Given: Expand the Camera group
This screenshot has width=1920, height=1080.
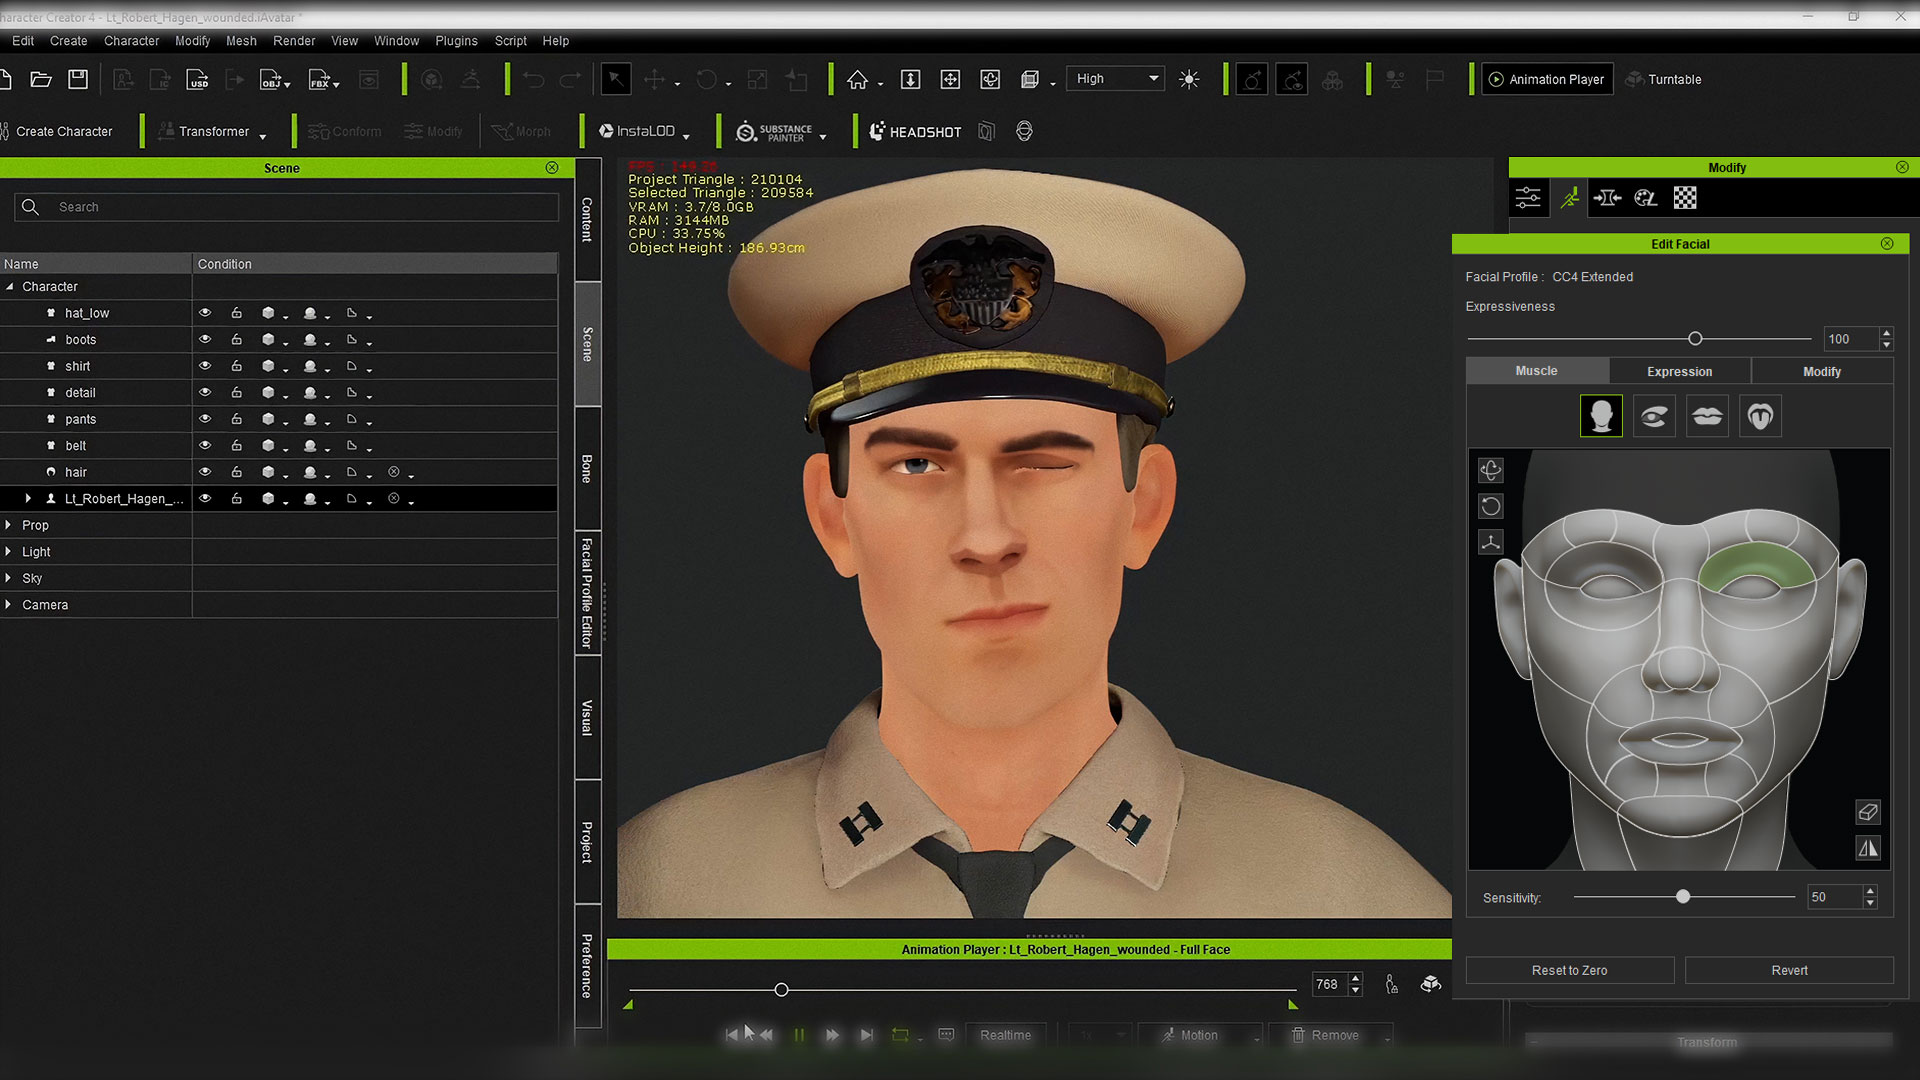Looking at the screenshot, I should pos(8,604).
